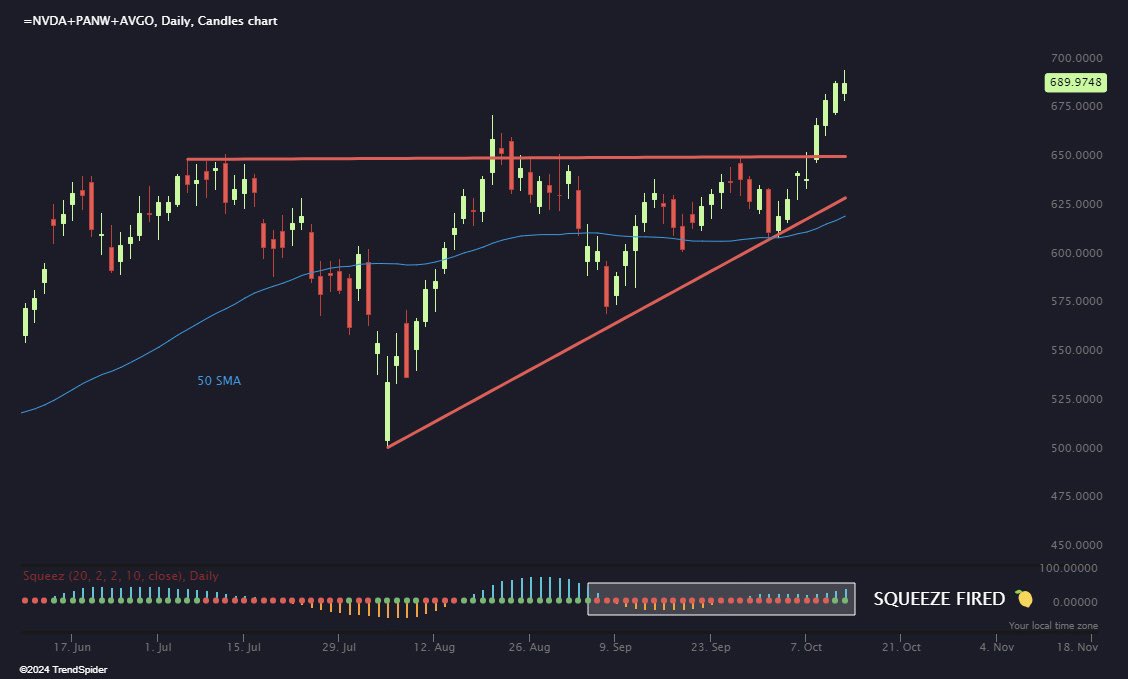Click the last candle at the chart's right edge
This screenshot has height=679, width=1128.
(x=845, y=87)
